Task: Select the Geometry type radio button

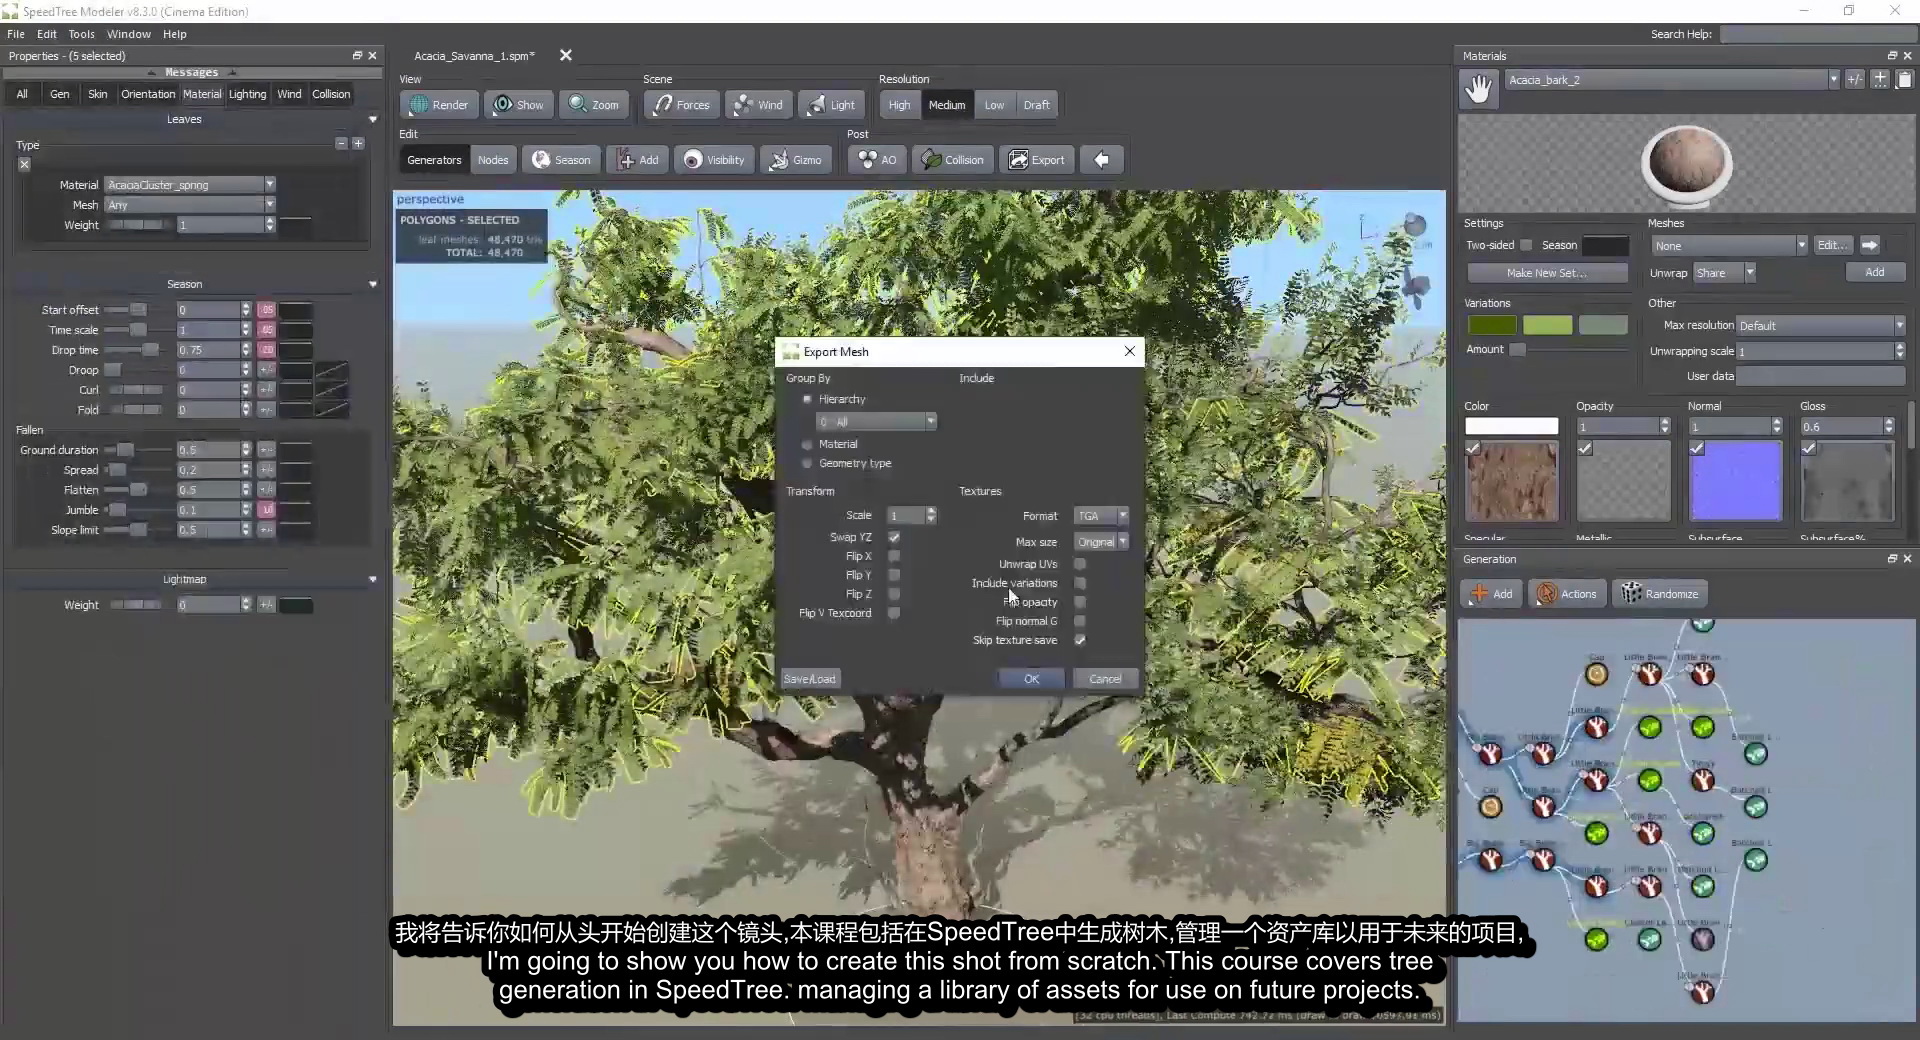Action: click(807, 463)
